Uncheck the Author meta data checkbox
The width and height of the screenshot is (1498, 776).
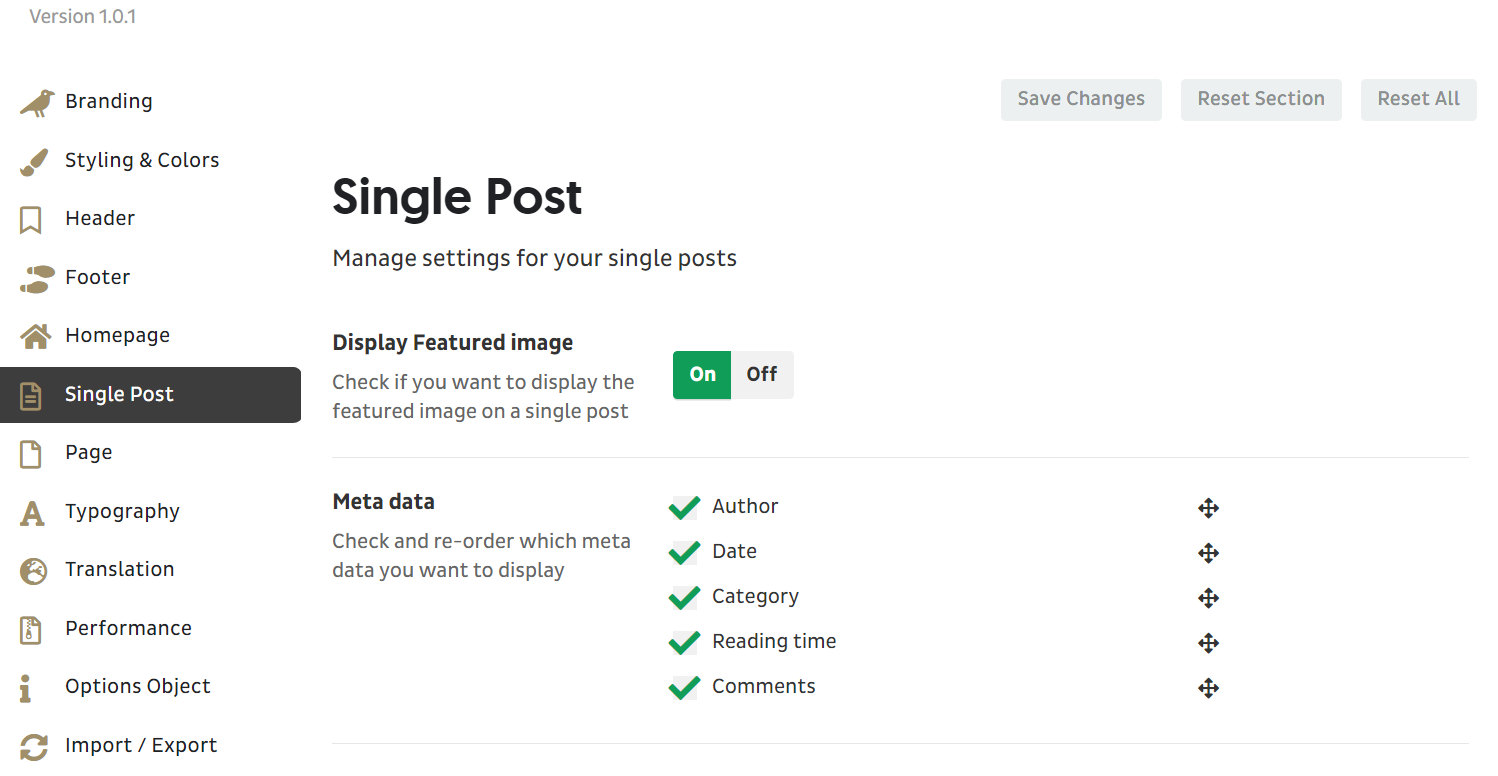coord(684,508)
